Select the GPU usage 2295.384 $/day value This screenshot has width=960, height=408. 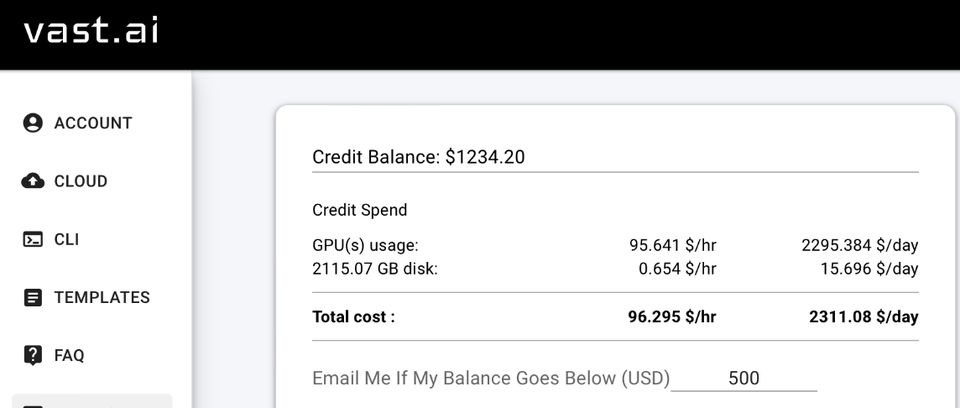tap(860, 246)
